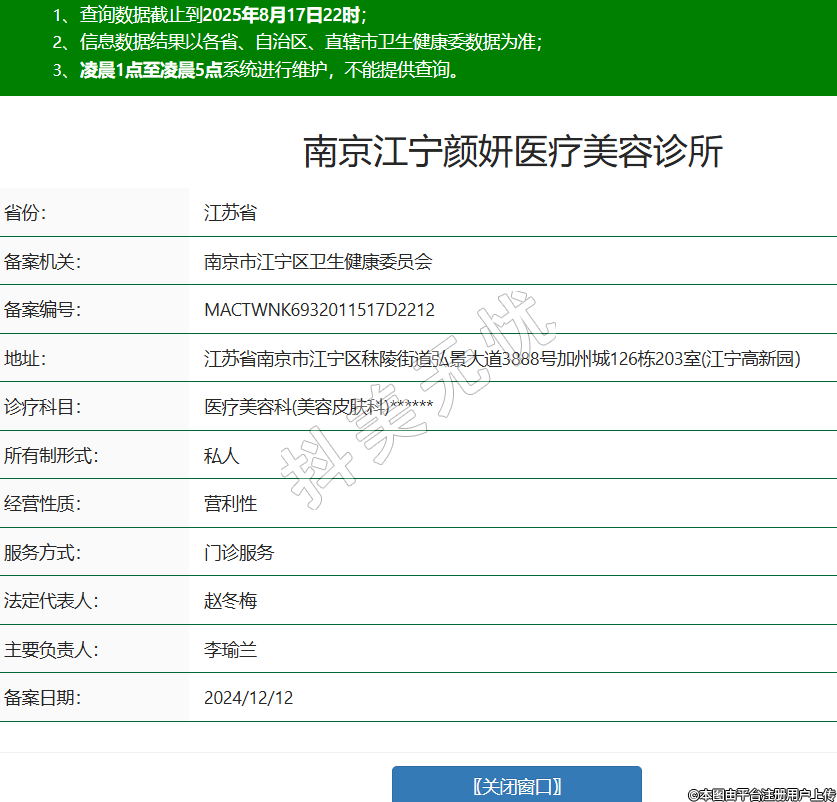Click the principal name 李瑜兰
This screenshot has width=837, height=802.
(x=230, y=650)
